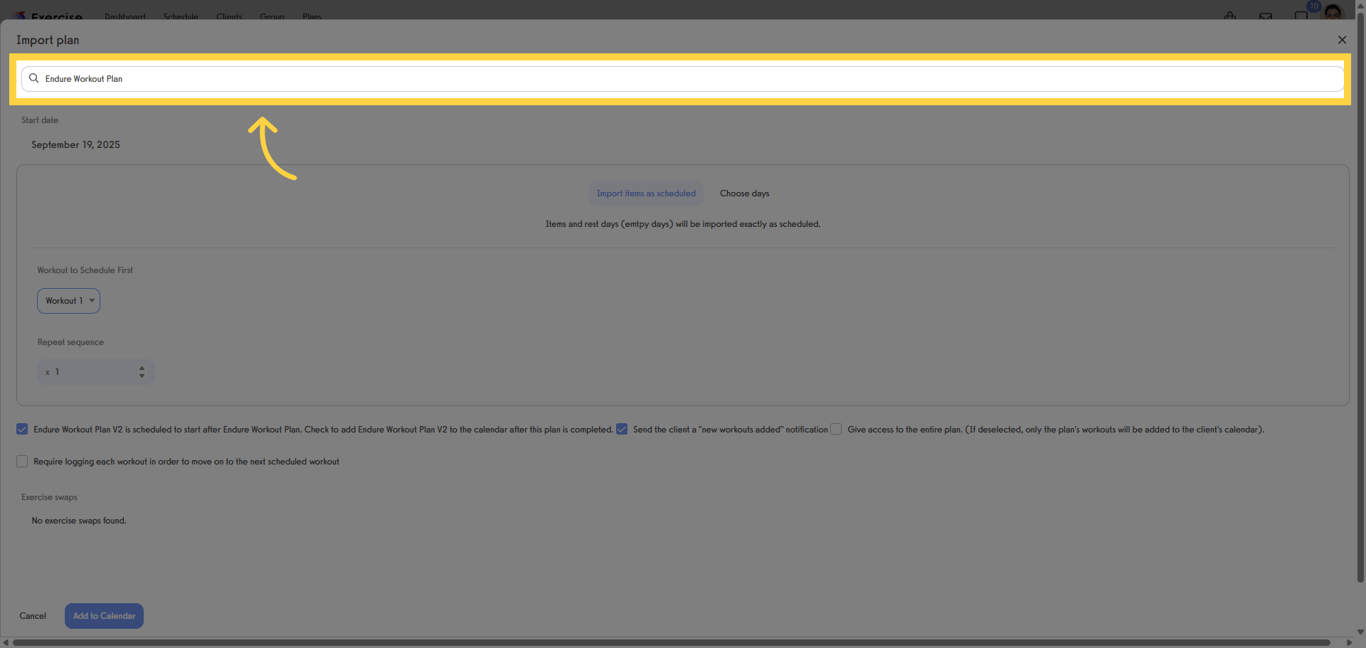Click the horizontal scrollbar at the bottom
1366x648 pixels.
point(670,642)
